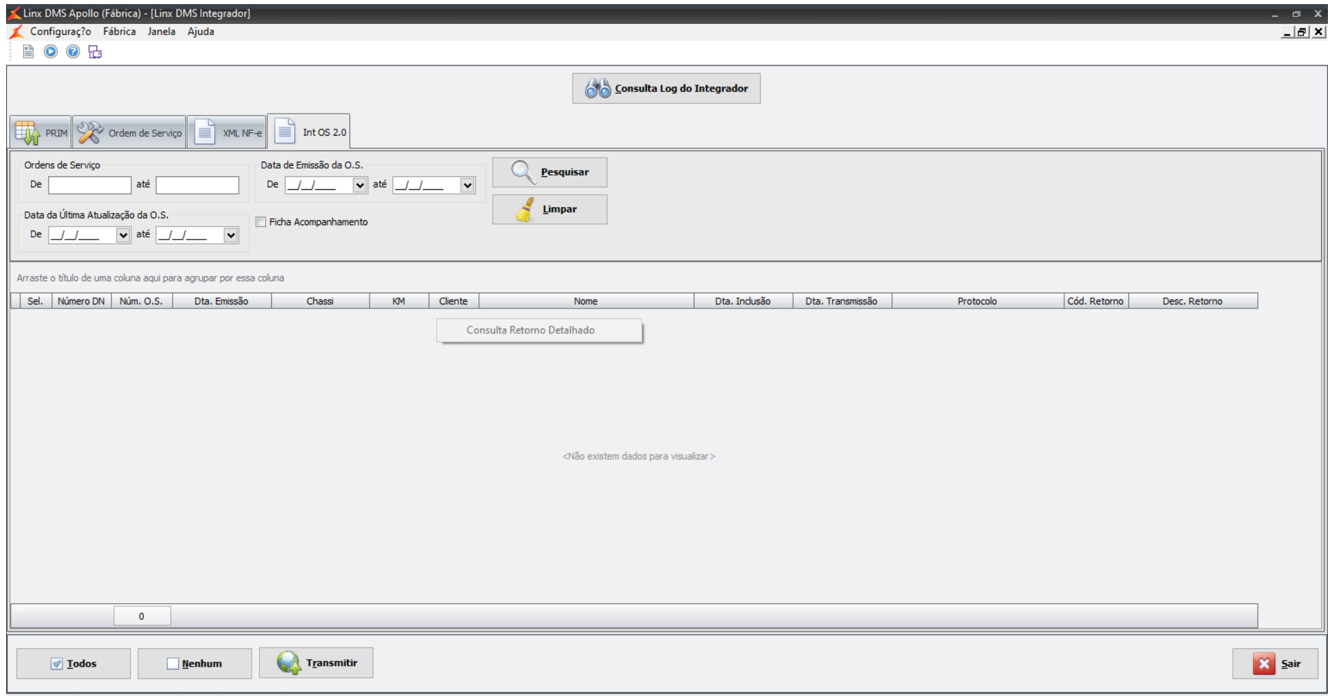Click the purple cascading windows toolbar icon
1334x696 pixels.
tap(95, 52)
